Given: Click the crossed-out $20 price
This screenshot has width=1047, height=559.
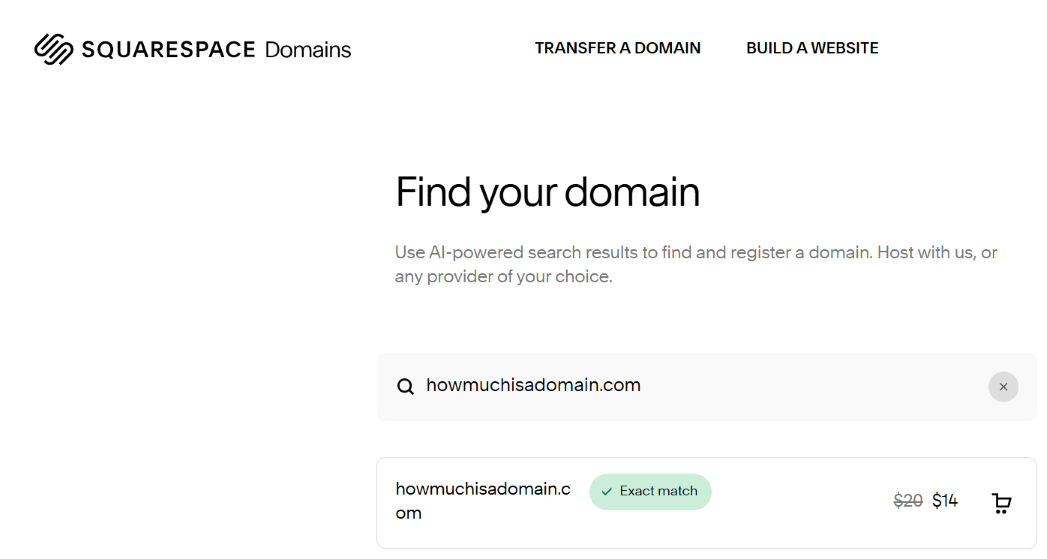Looking at the screenshot, I should tap(907, 501).
